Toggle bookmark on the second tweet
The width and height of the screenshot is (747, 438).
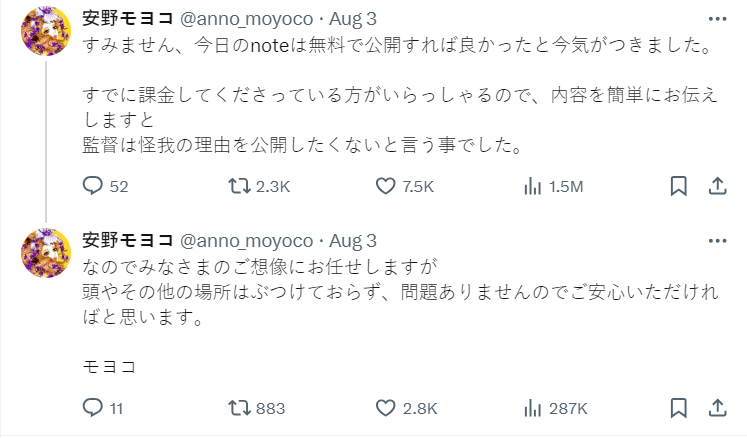pyautogui.click(x=678, y=408)
